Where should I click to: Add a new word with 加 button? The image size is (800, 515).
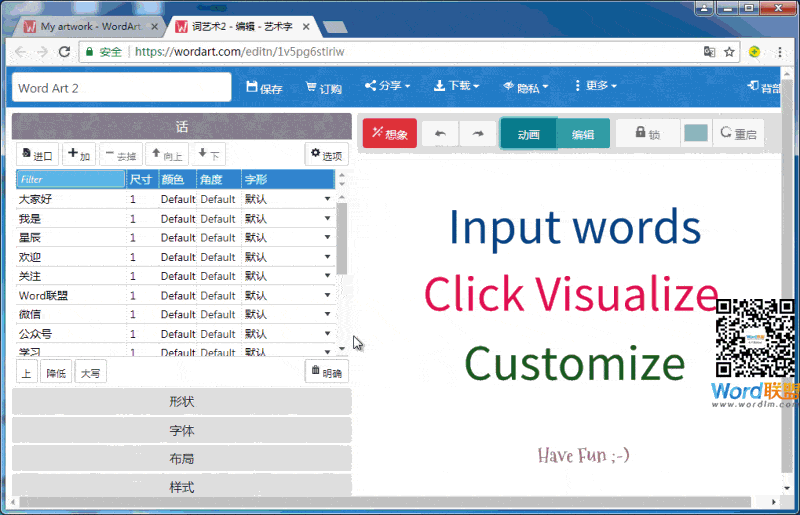(79, 155)
